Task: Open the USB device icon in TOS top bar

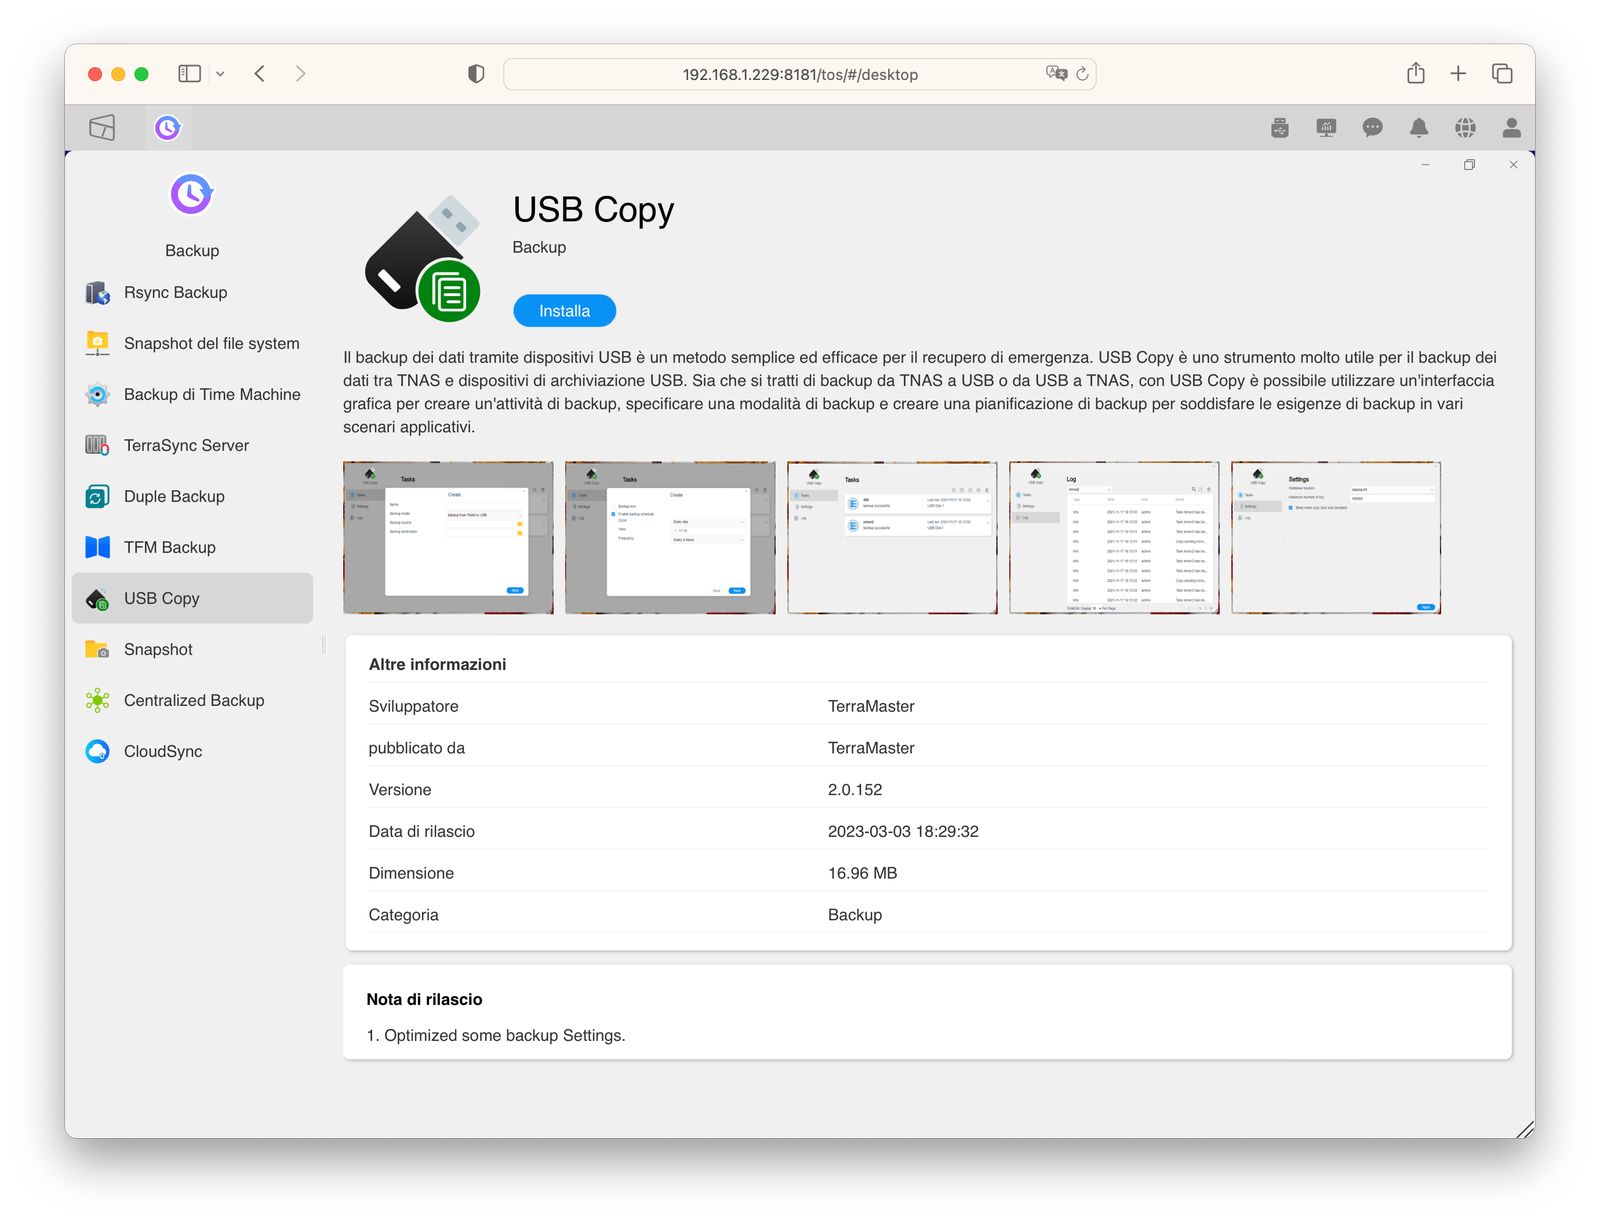Action: (x=1280, y=128)
